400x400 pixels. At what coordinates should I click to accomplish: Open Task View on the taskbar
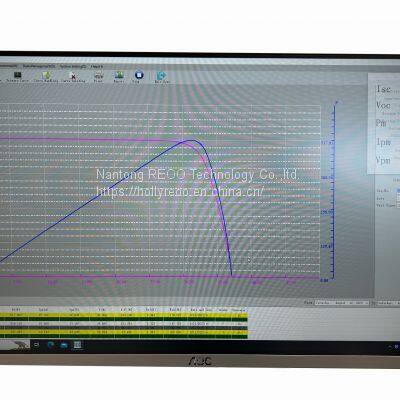coord(37,344)
